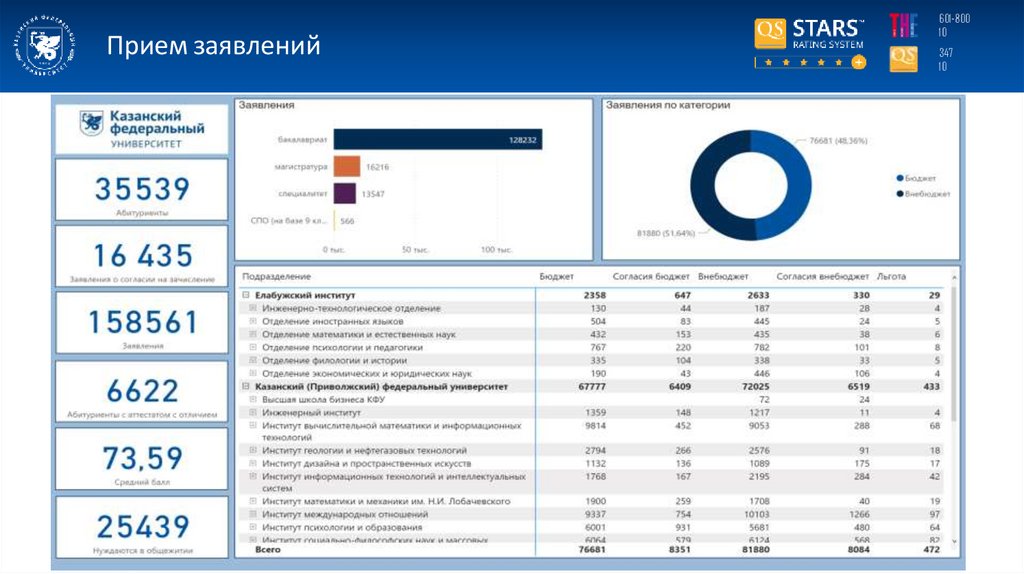Expand Институт математики и механики им. Лобачевского
Image resolution: width=1024 pixels, height=574 pixels.
tap(253, 501)
